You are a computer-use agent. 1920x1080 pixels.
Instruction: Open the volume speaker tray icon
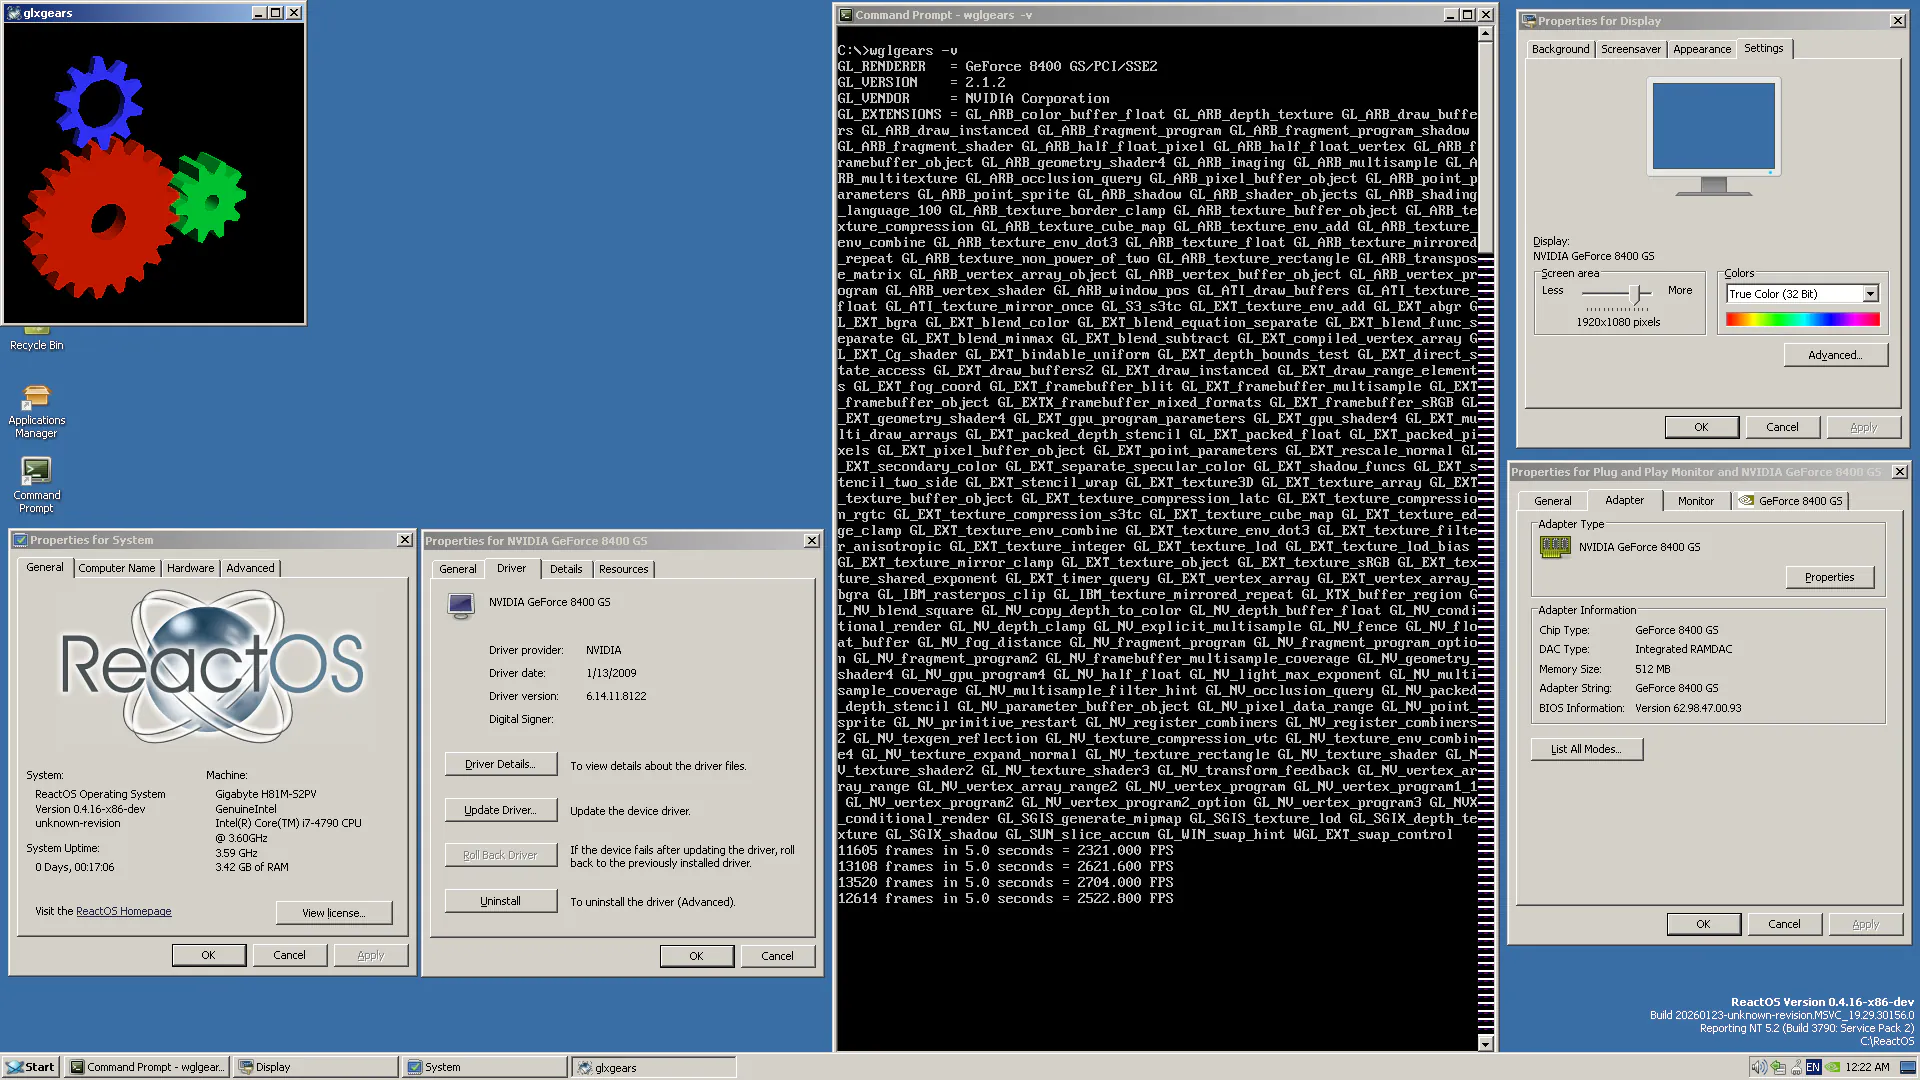point(1759,1067)
